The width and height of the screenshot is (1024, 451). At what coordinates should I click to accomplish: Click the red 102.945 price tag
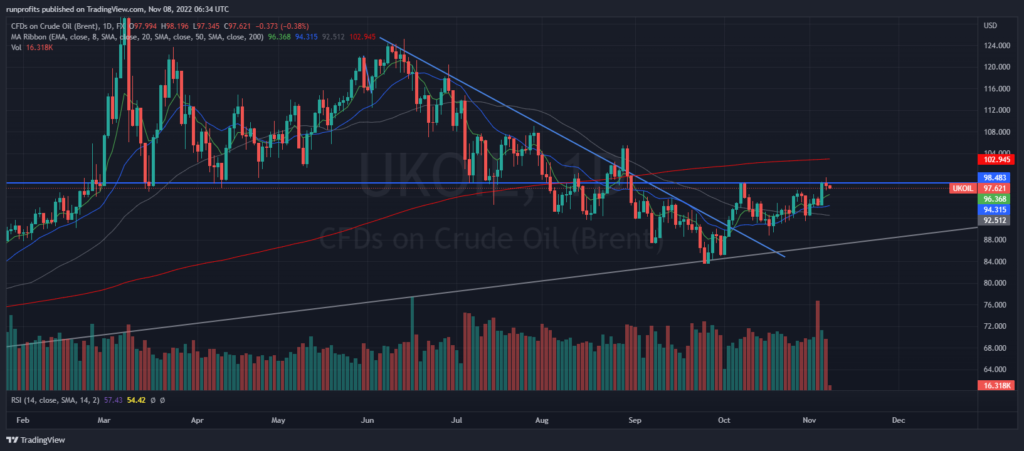(x=995, y=159)
